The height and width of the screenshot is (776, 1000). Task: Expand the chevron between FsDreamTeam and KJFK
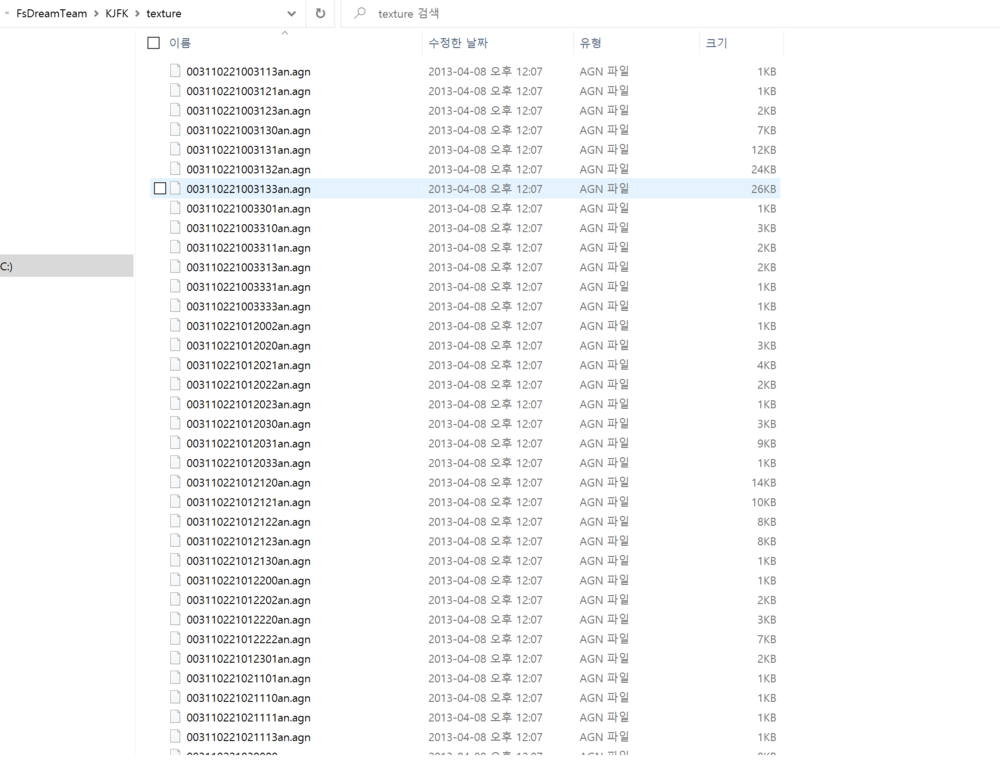[96, 14]
